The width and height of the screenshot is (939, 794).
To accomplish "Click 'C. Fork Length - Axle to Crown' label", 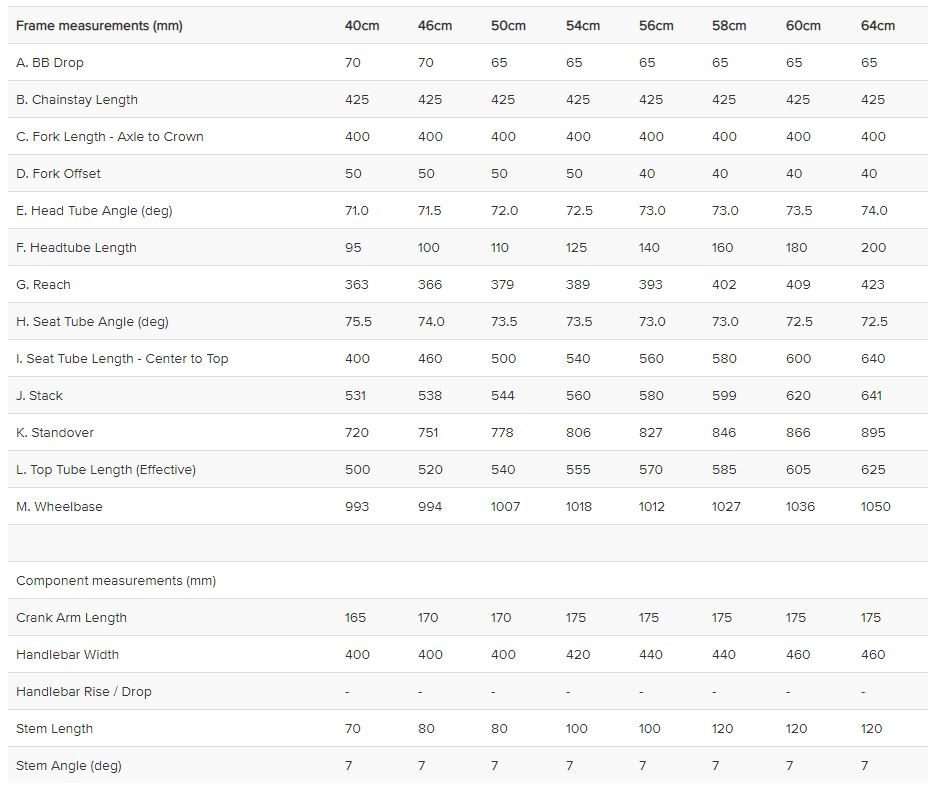I will coord(110,137).
